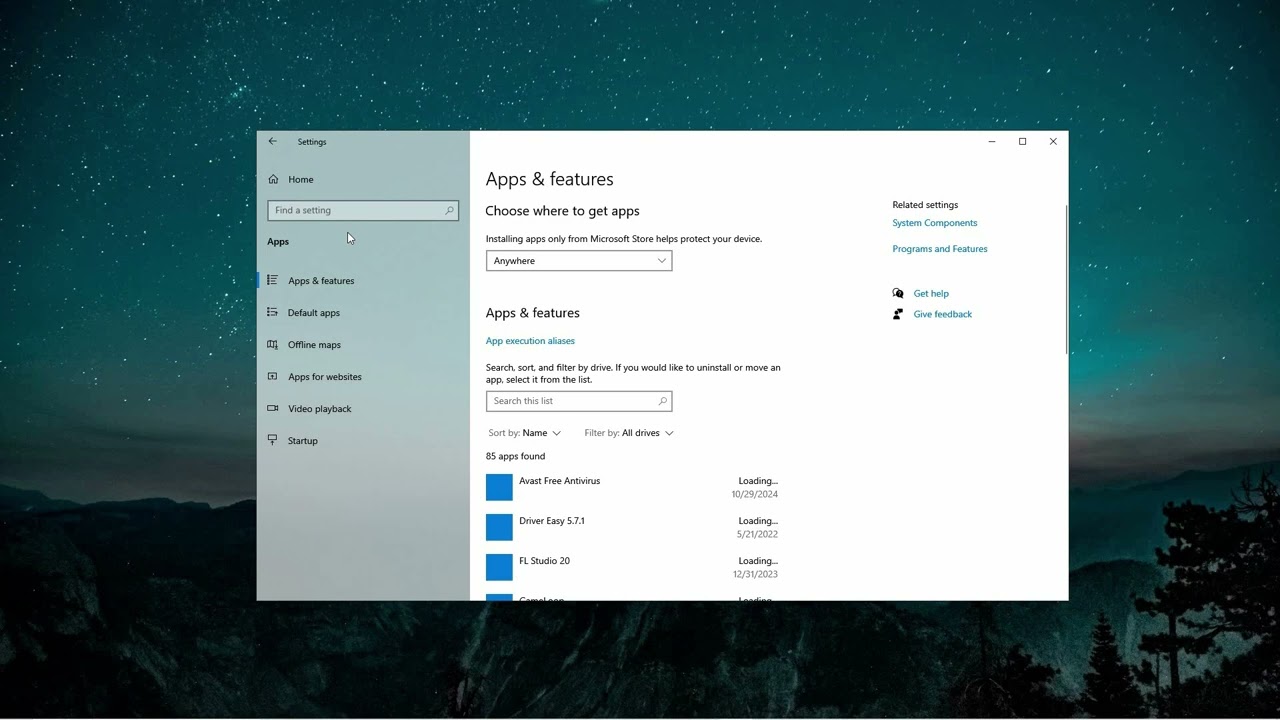Open App execution aliases link
The width and height of the screenshot is (1280, 720).
pyautogui.click(x=530, y=341)
